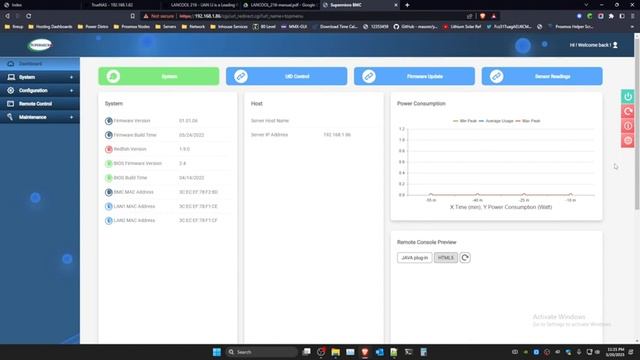Click the Server Host Name label
The width and height of the screenshot is (640, 360).
(270, 121)
